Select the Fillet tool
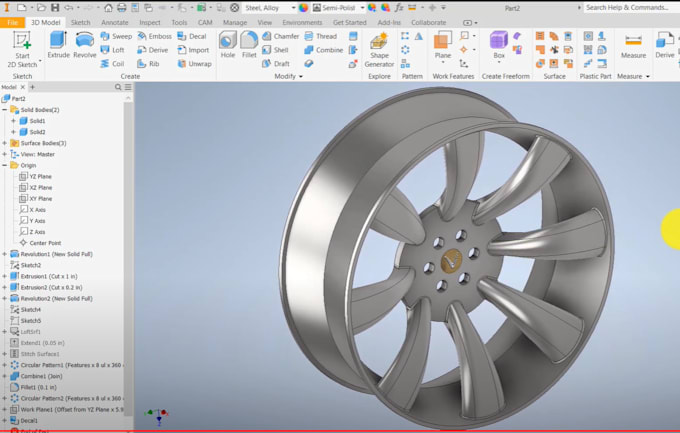The image size is (680, 433). click(x=249, y=45)
